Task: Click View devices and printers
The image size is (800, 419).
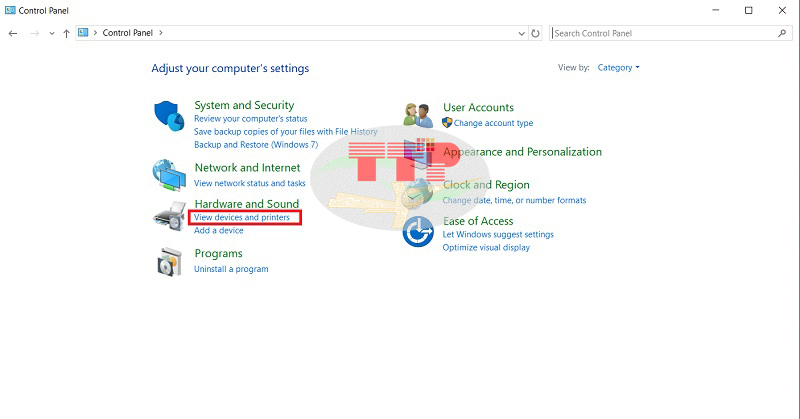Action: pyautogui.click(x=242, y=217)
